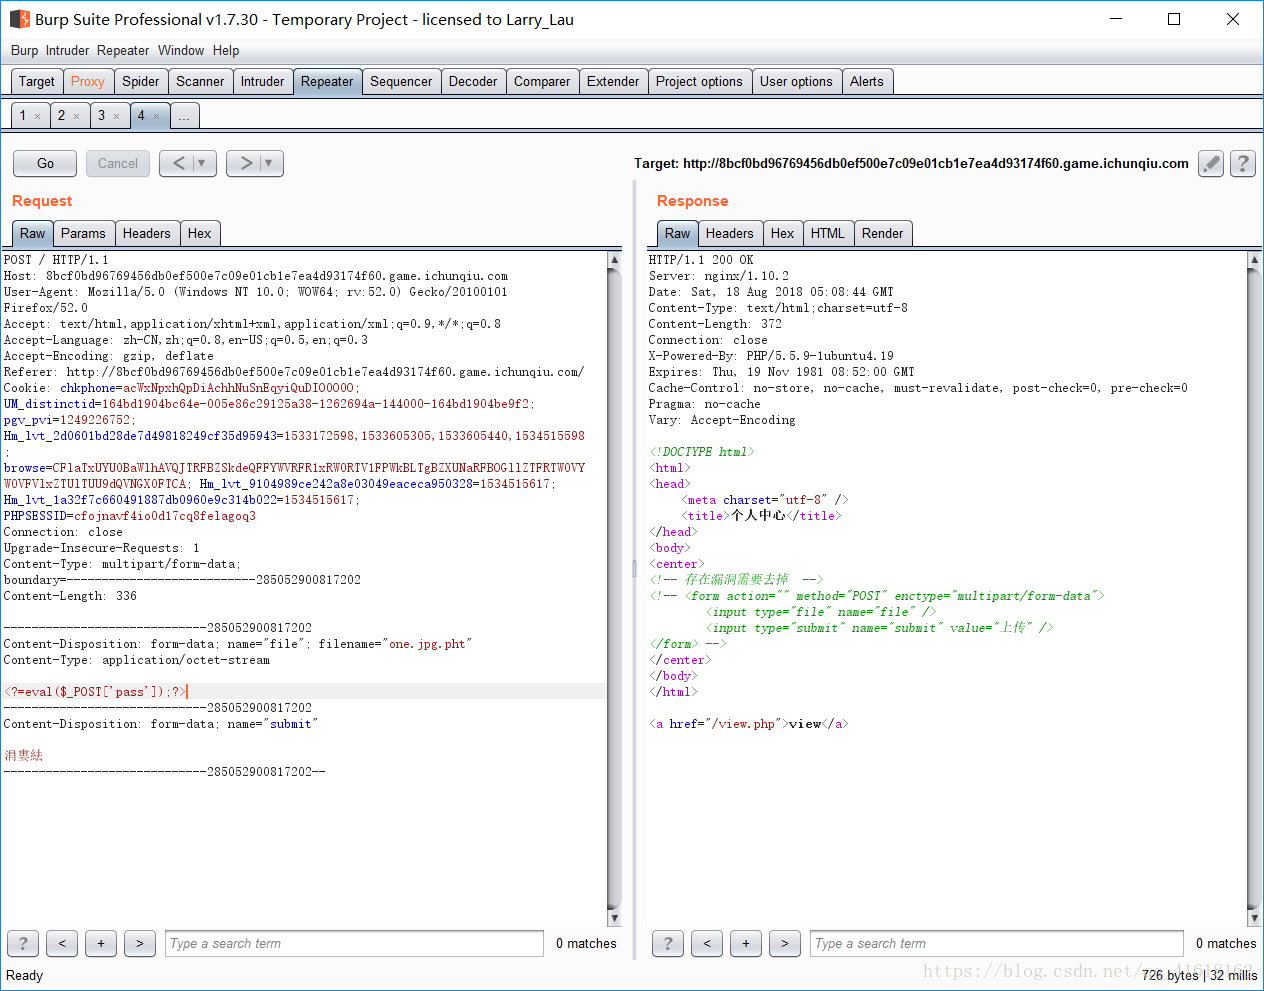1264x991 pixels.
Task: Click the Burp Suite logo icon
Action: 19,19
